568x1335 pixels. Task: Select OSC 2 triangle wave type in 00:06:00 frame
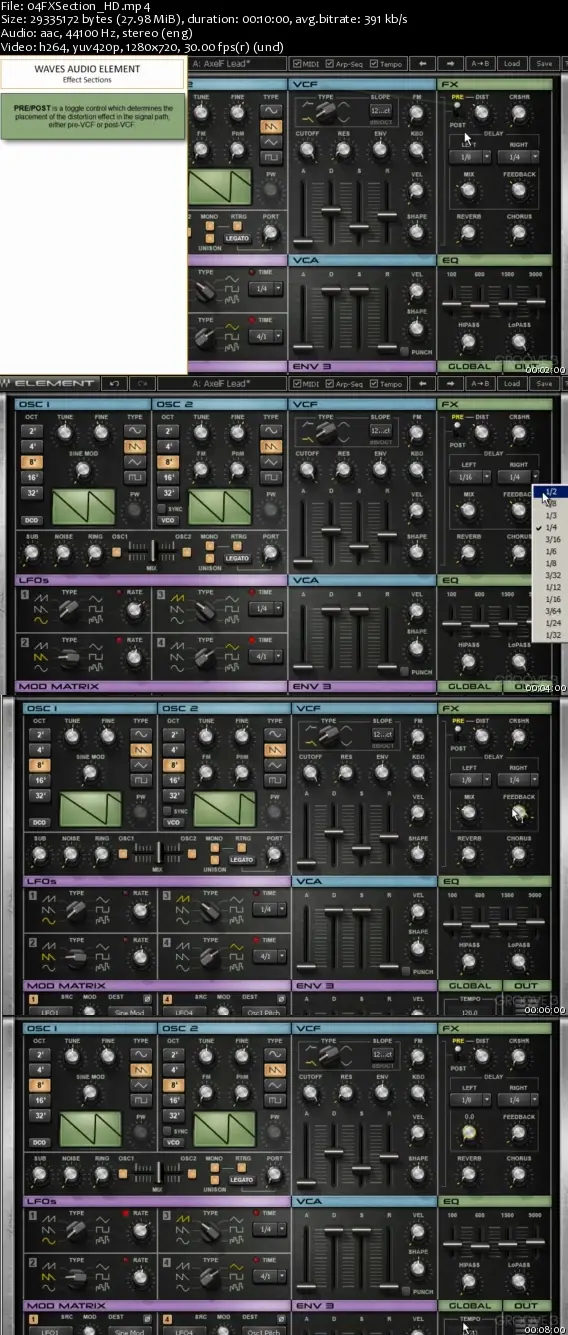(273, 764)
